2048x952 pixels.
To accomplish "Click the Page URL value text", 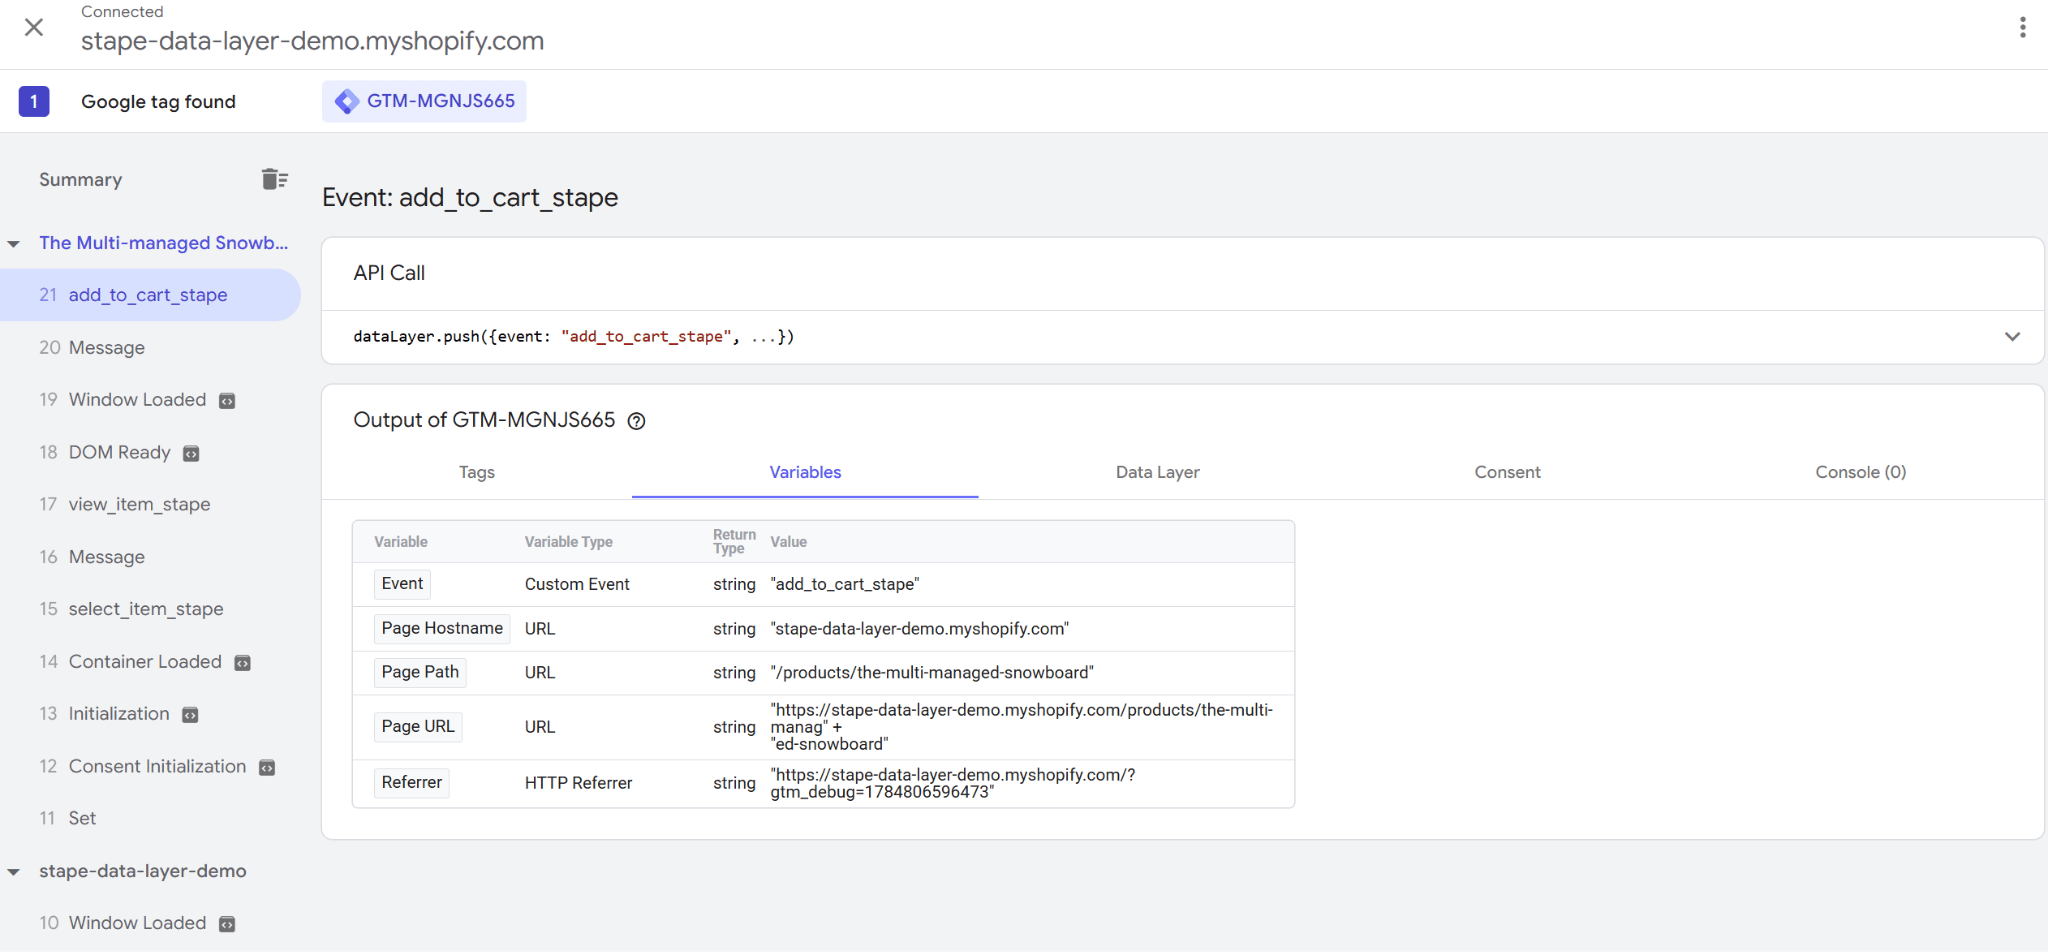I will pyautogui.click(x=1021, y=727).
